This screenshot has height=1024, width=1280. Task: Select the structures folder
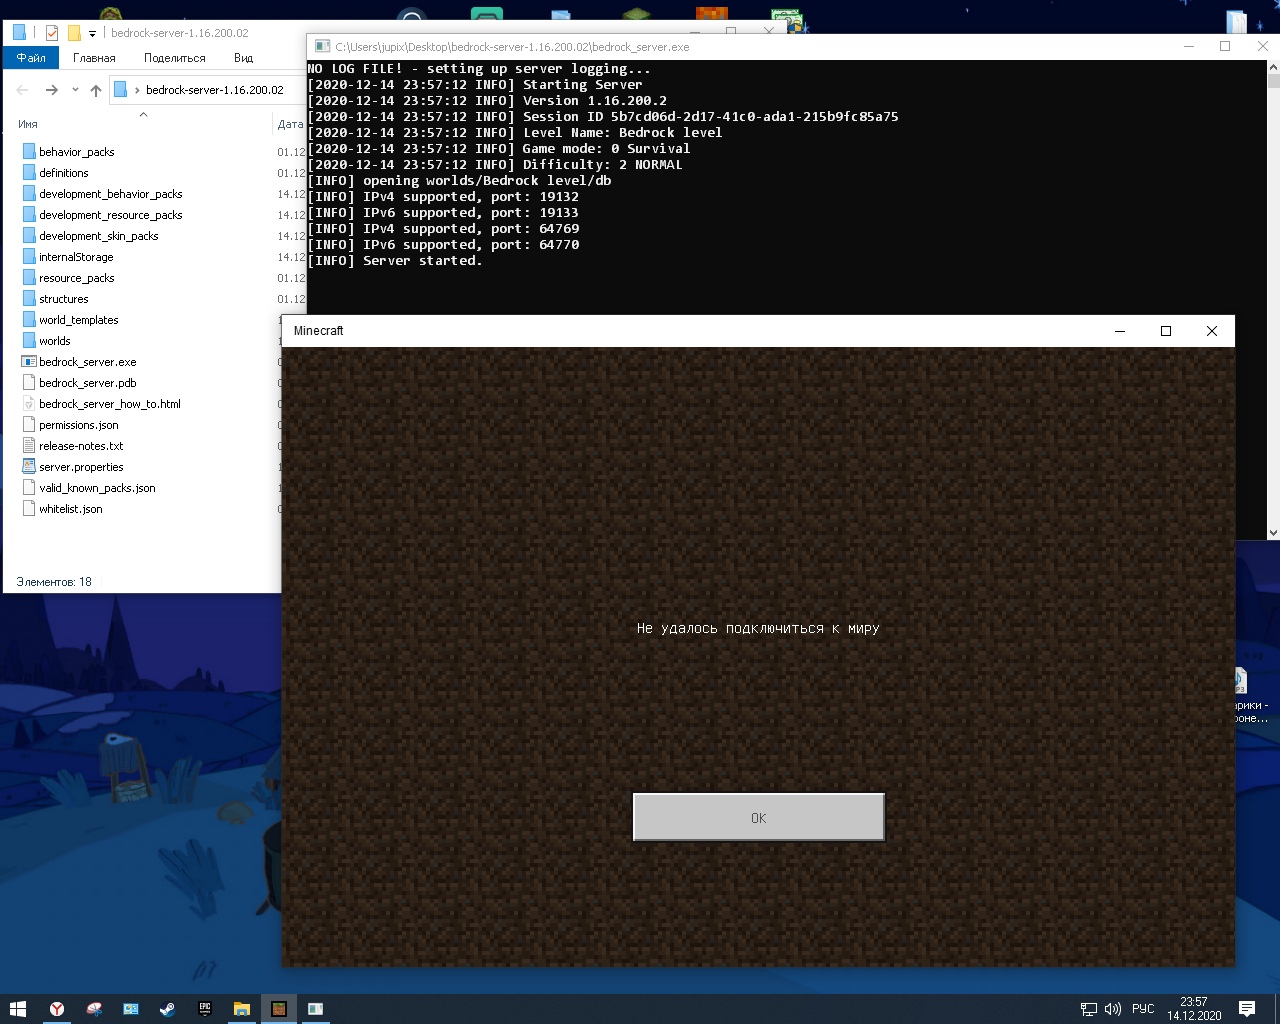(64, 299)
